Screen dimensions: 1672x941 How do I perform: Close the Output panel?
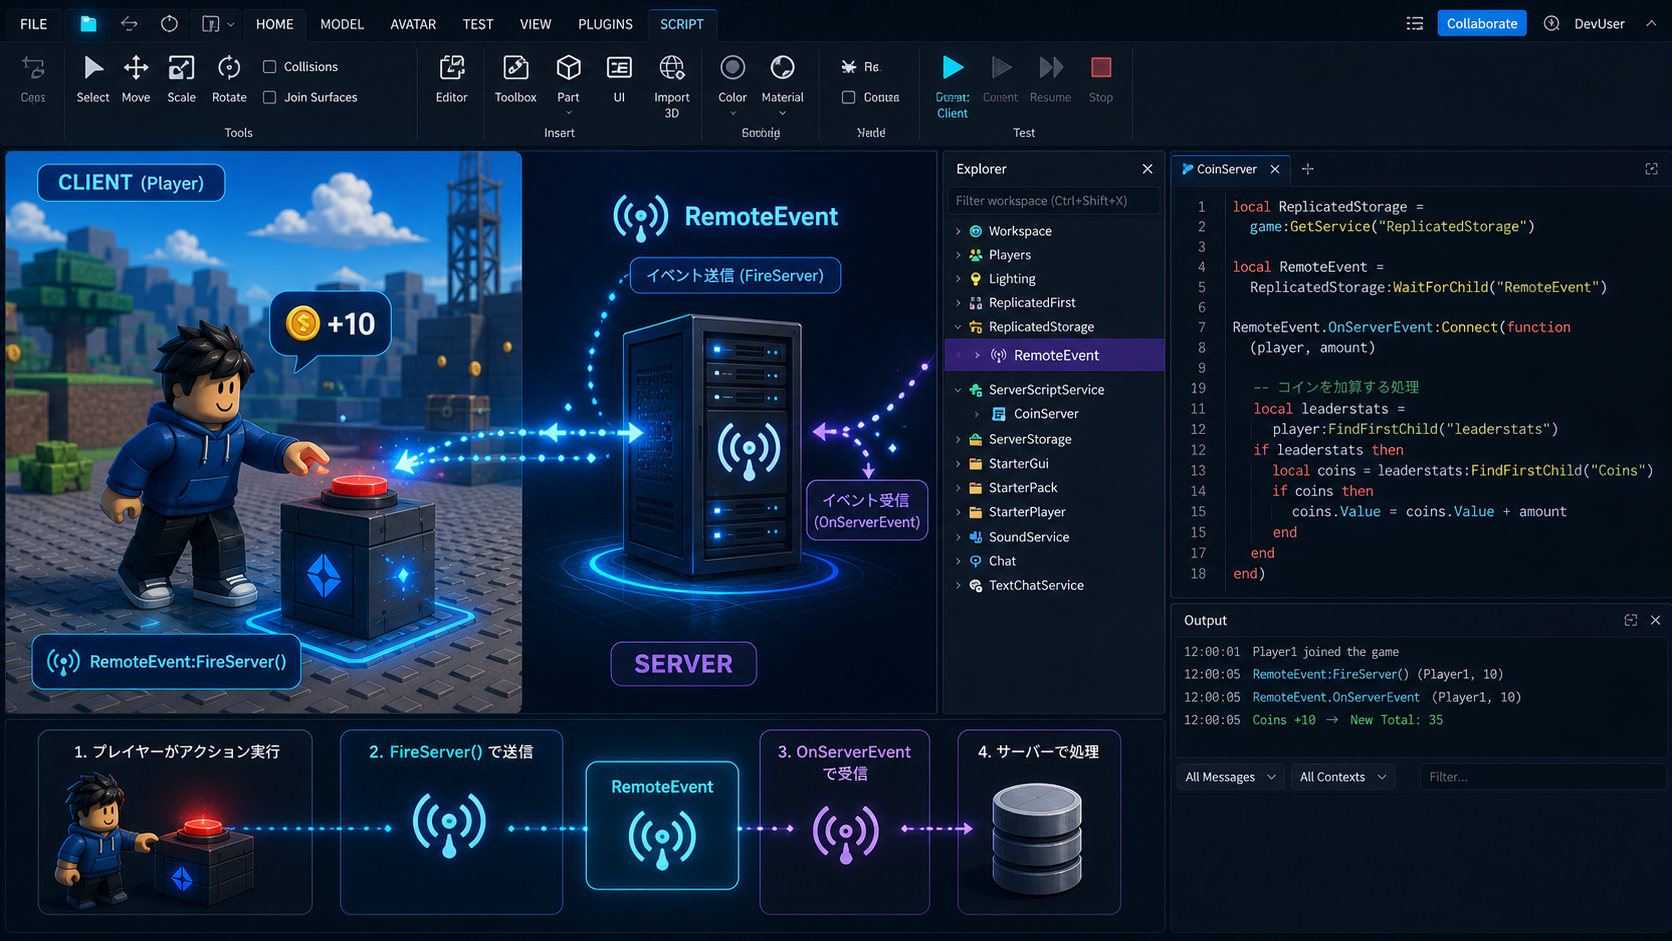[x=1655, y=620]
